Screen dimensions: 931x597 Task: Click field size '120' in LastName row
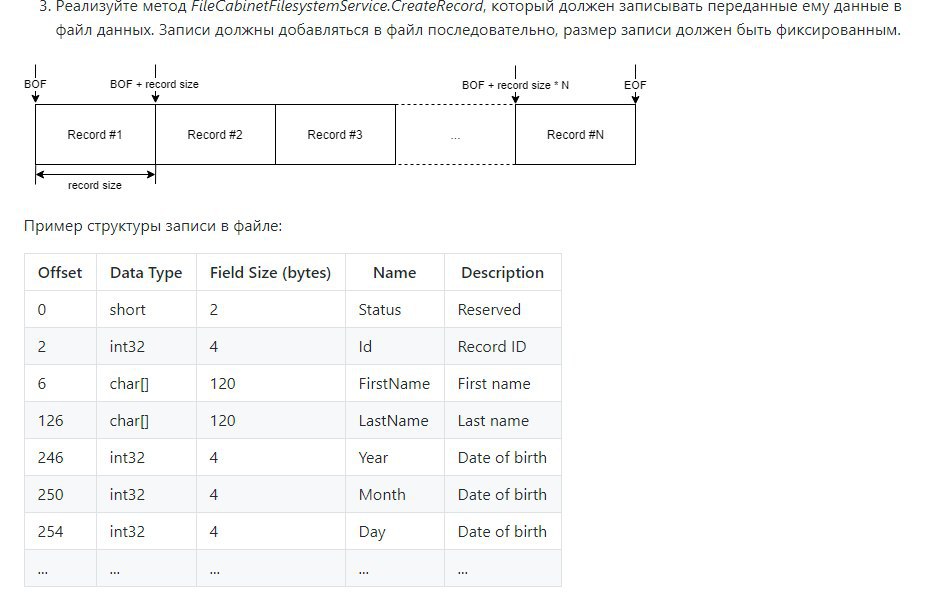pos(271,421)
